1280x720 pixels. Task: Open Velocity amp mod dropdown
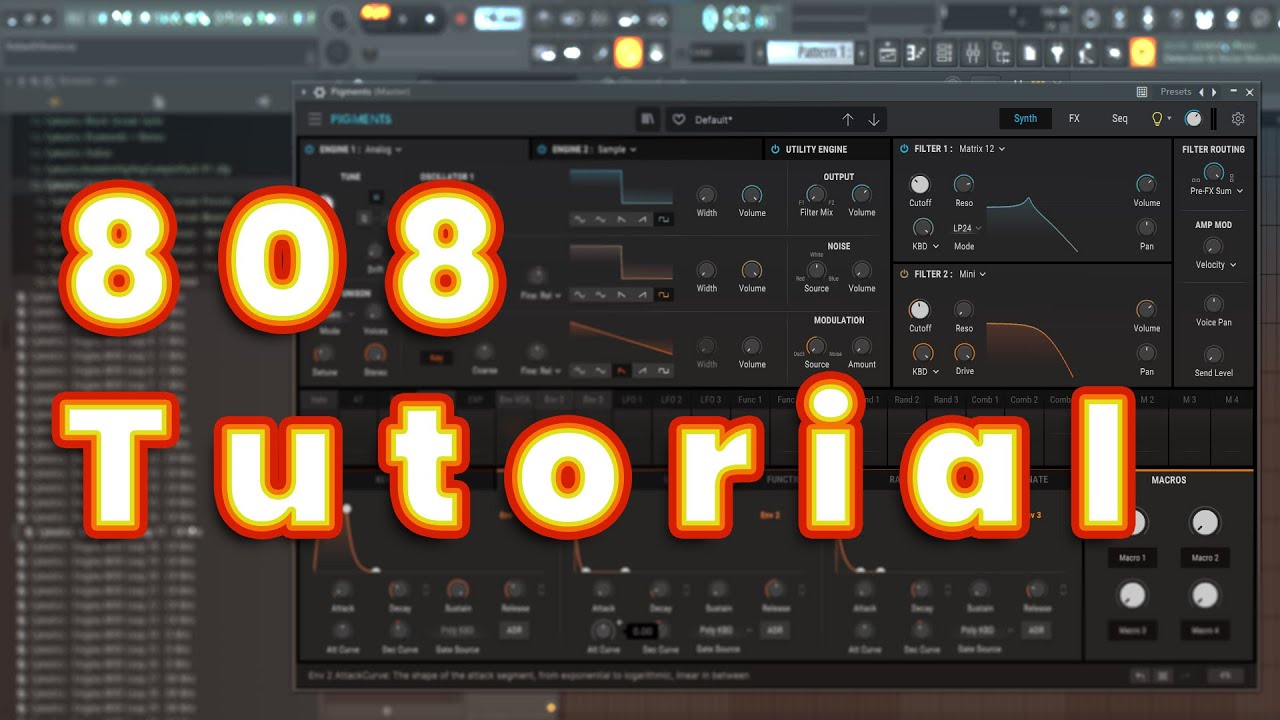[1218, 265]
